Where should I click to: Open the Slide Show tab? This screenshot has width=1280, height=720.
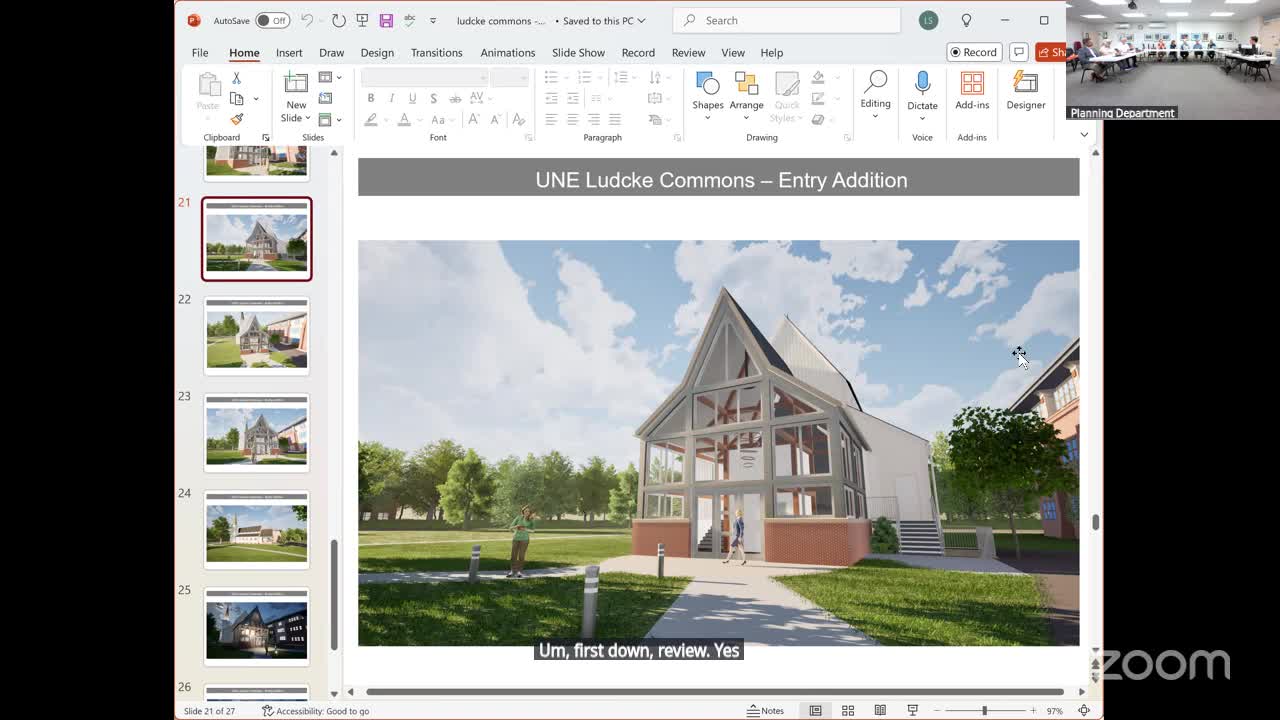coord(578,52)
